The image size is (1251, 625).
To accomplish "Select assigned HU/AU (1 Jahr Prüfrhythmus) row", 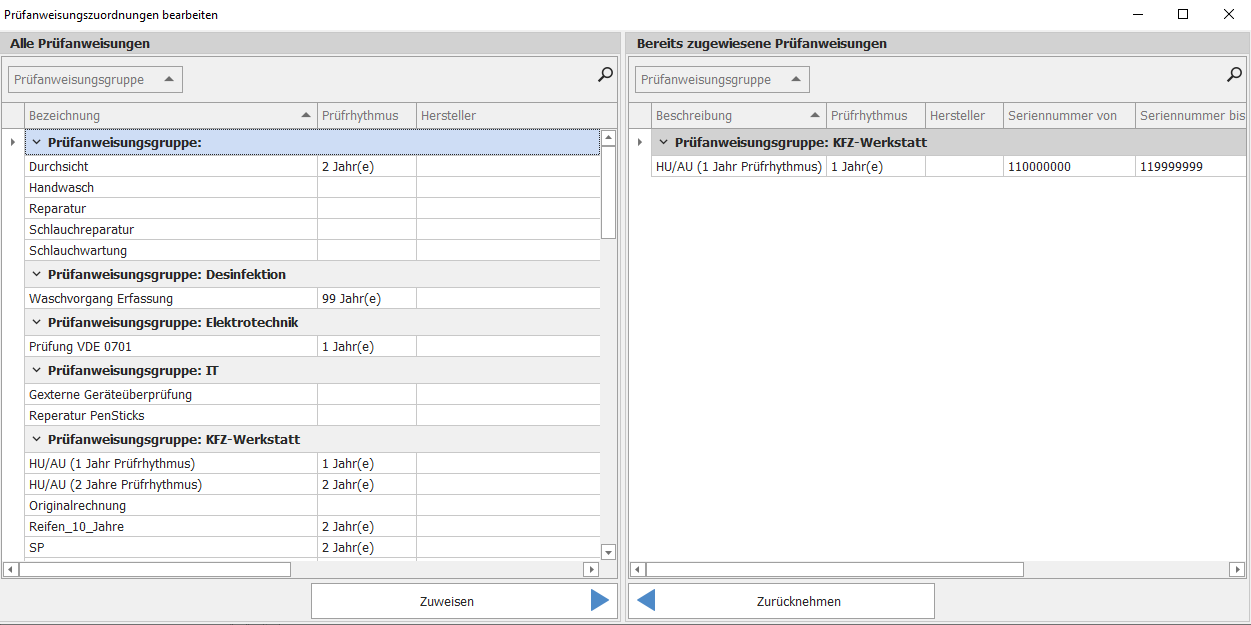I will tap(738, 167).
